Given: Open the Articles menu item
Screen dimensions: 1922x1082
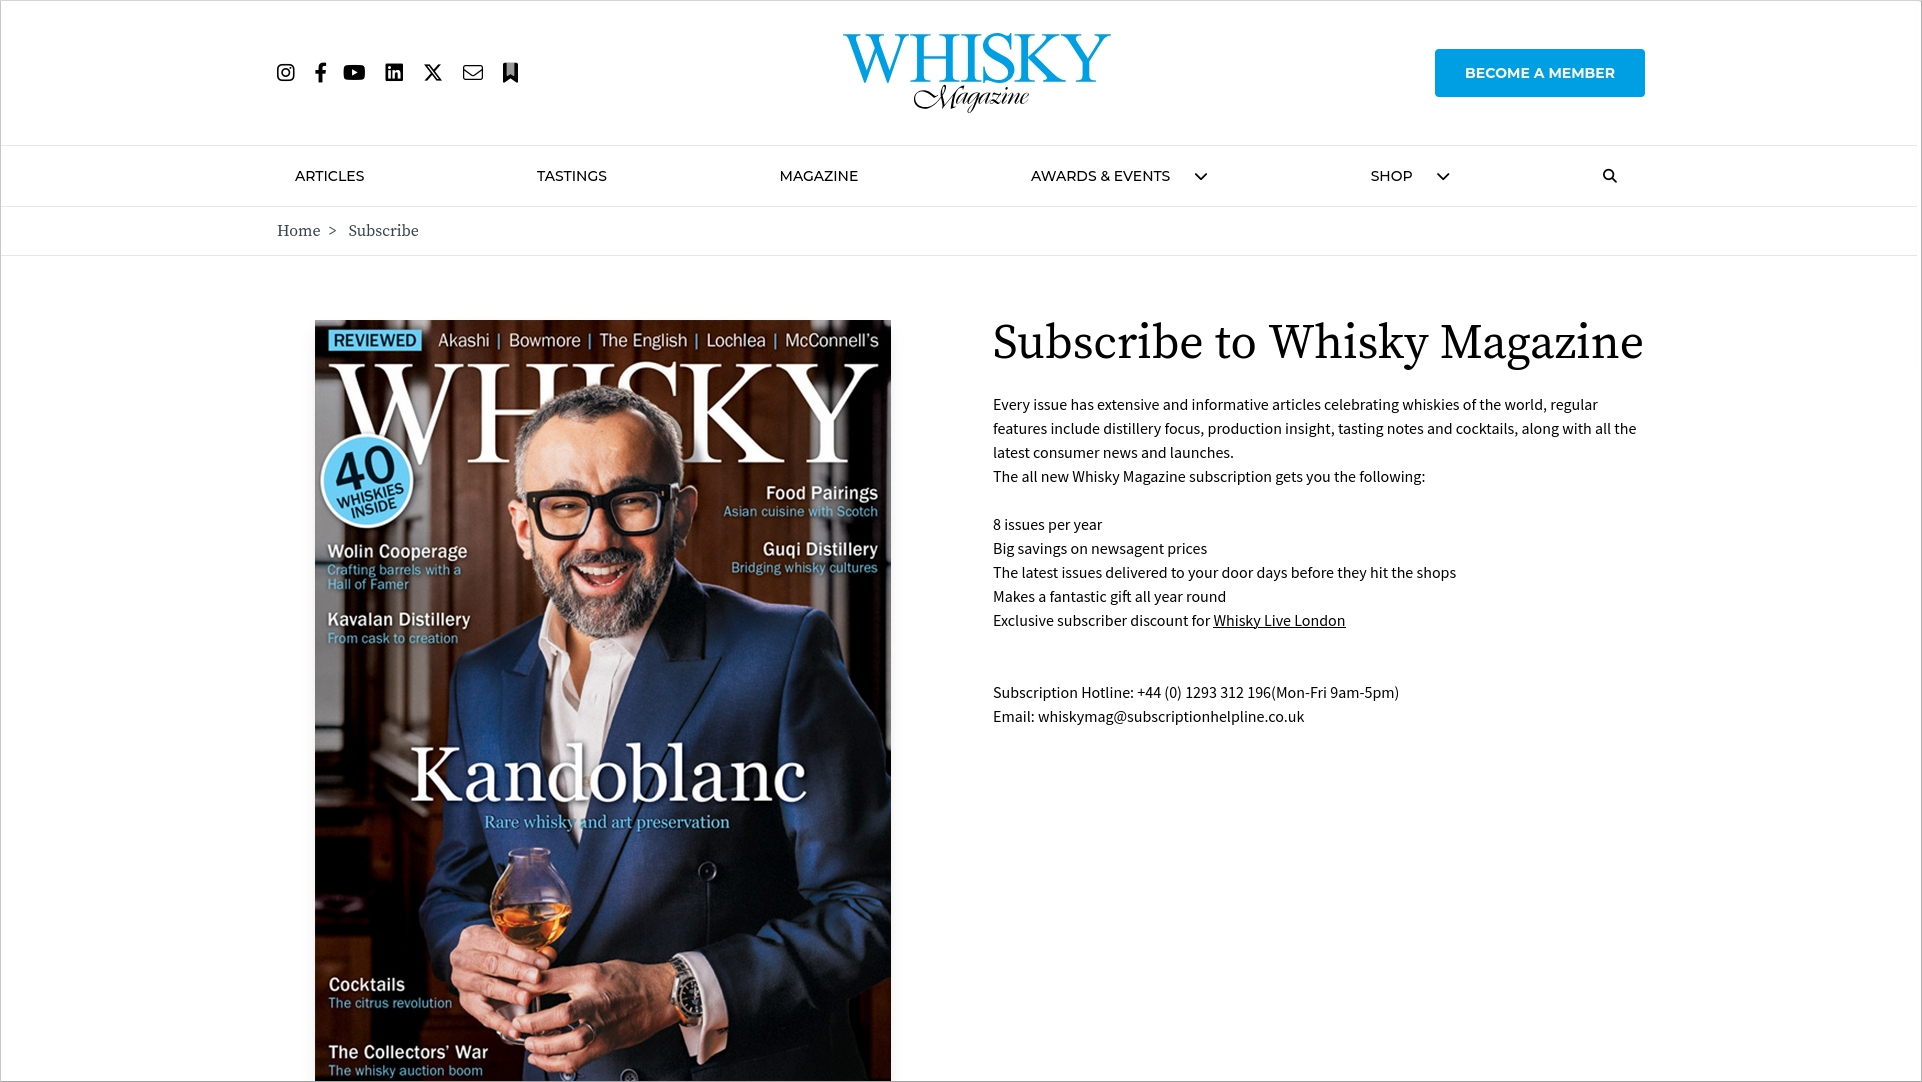Looking at the screenshot, I should [329, 176].
